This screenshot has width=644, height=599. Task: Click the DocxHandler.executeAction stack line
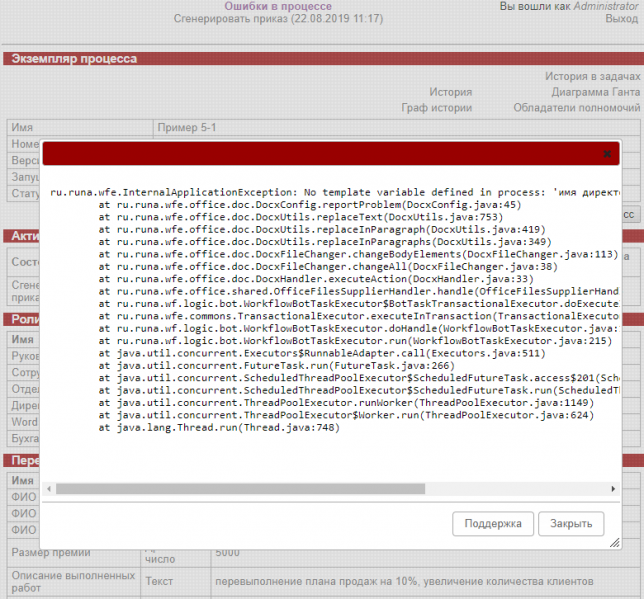coord(316,279)
